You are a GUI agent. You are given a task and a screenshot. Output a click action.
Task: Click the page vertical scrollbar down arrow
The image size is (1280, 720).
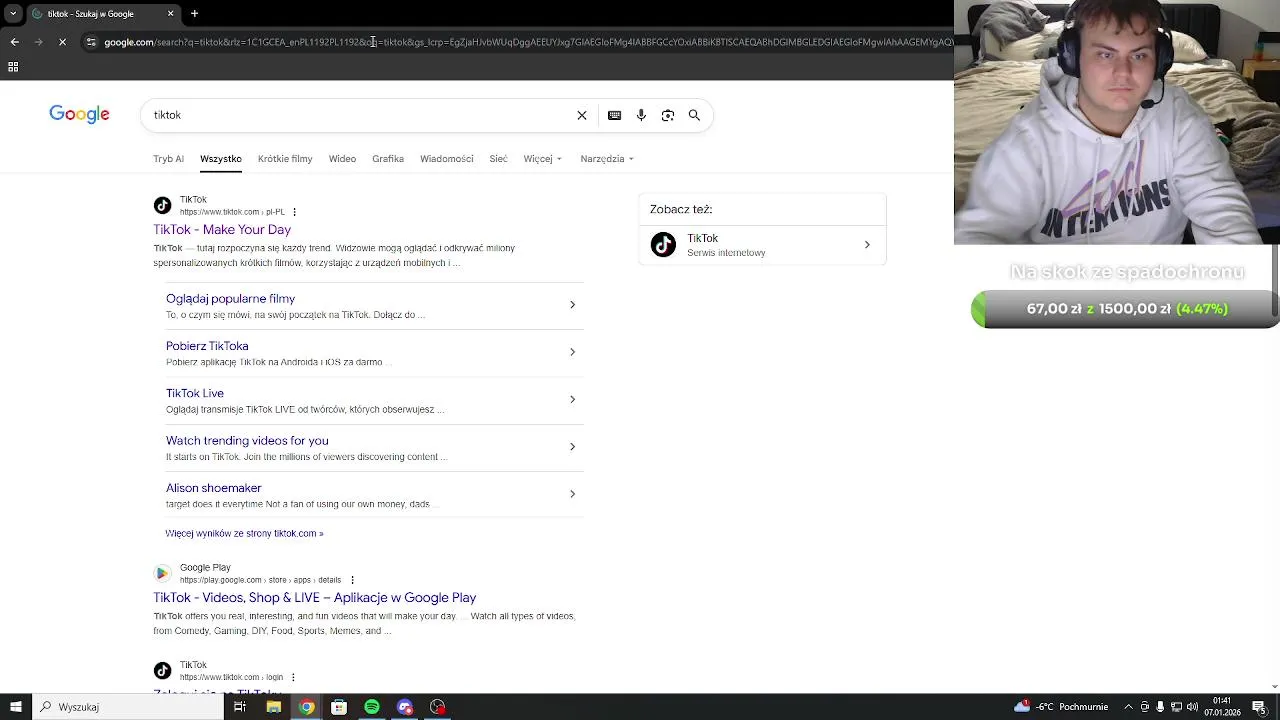coord(1274,686)
